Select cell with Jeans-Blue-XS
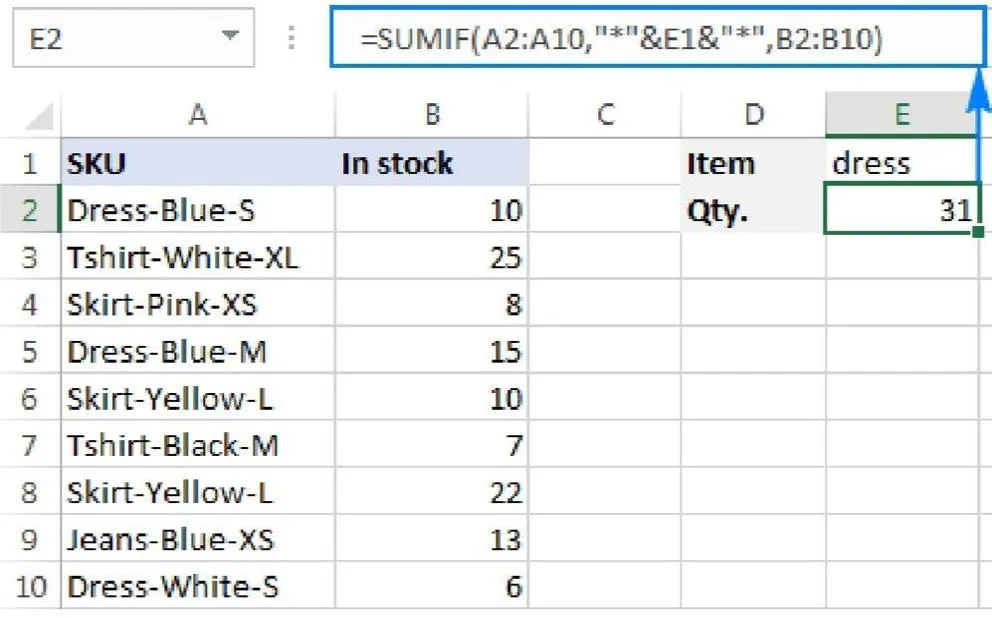Image resolution: width=992 pixels, height=618 pixels. pos(197,539)
